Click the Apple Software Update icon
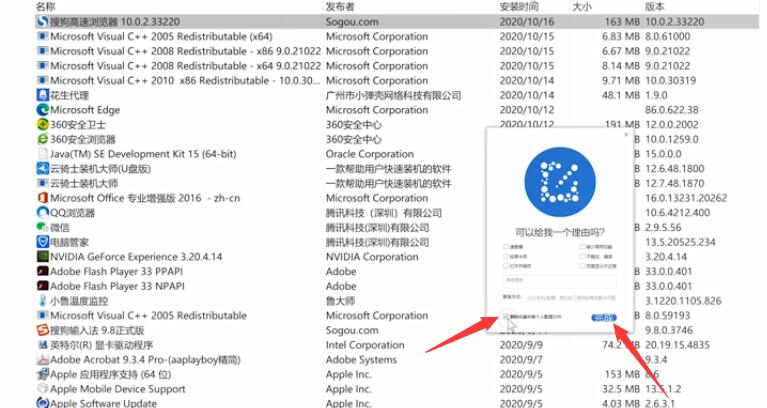The width and height of the screenshot is (767, 408). tap(43, 403)
